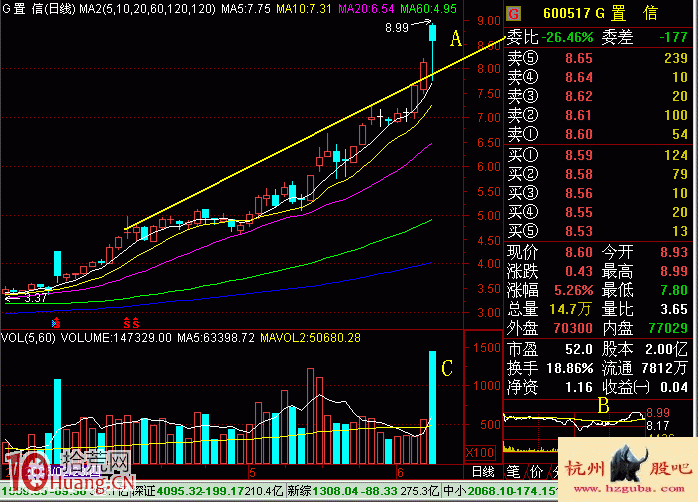
Task: Select the 卖④ 8.64 ask row
Action: (598, 77)
